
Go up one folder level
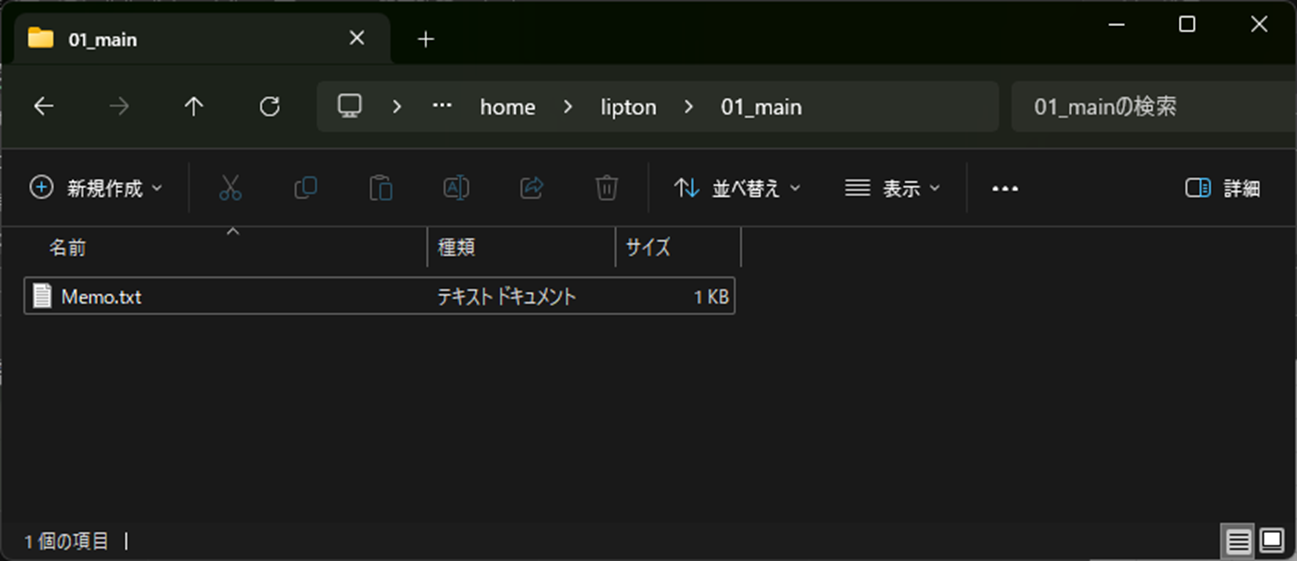pyautogui.click(x=194, y=106)
